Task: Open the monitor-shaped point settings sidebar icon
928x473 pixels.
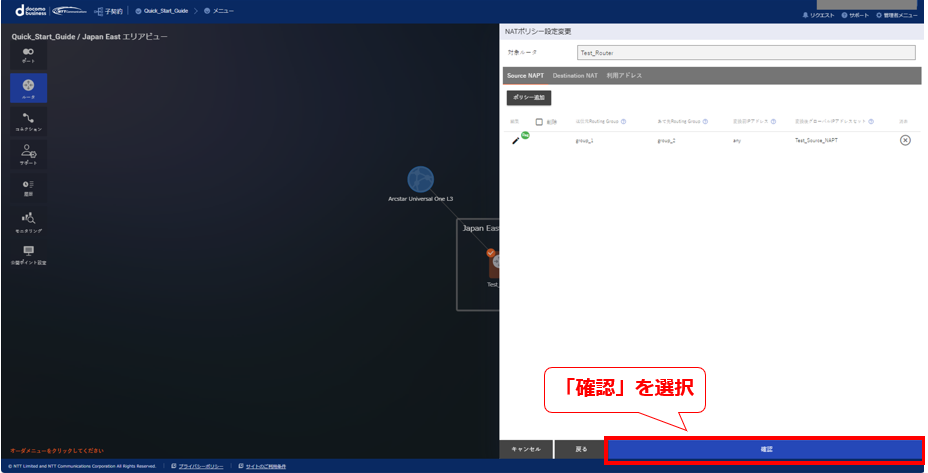Action: pos(28,255)
